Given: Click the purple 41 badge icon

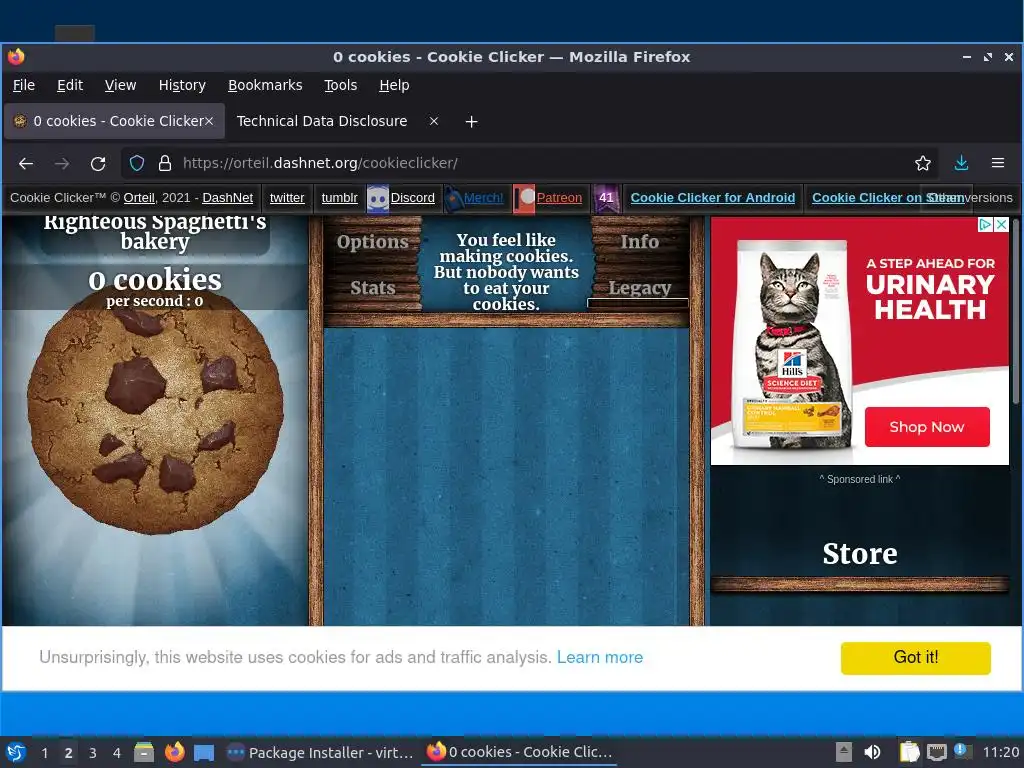Looking at the screenshot, I should click(x=606, y=199).
